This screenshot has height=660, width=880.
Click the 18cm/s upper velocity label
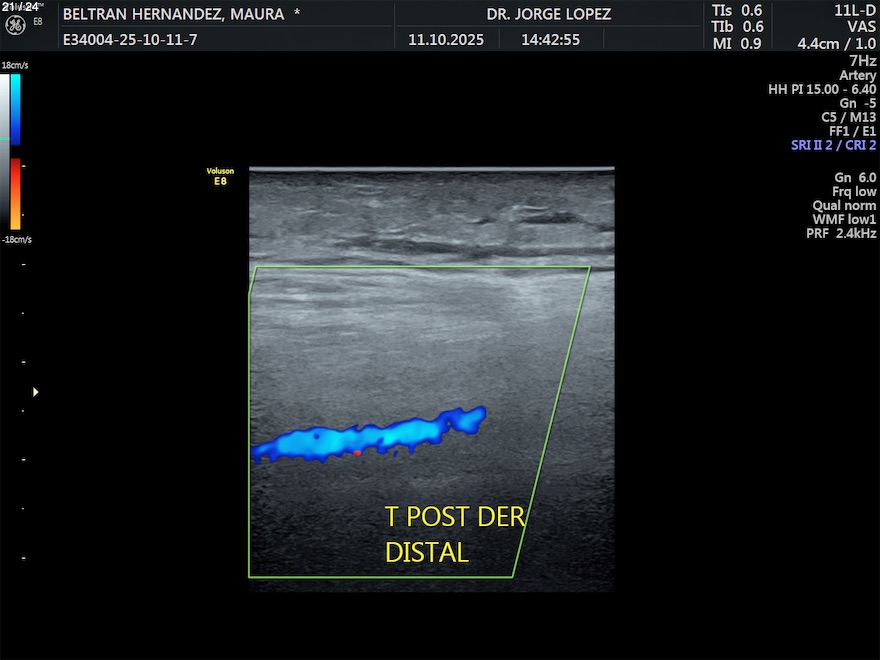click(x=16, y=65)
